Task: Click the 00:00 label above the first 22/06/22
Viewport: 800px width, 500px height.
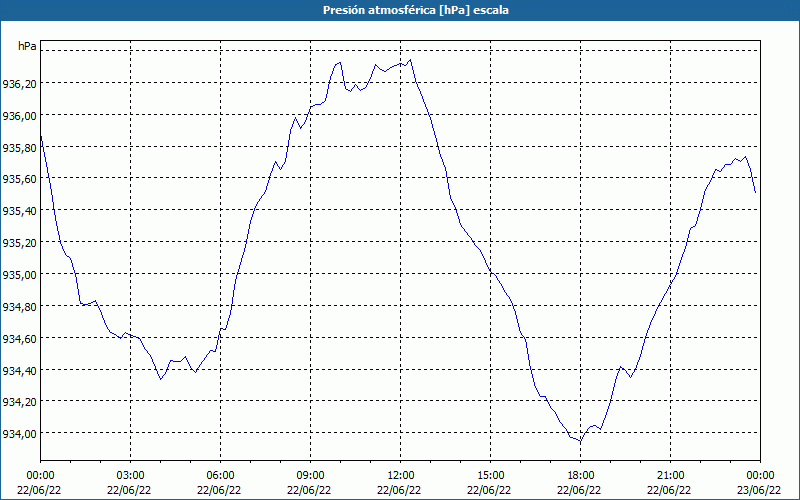Action: click(40, 476)
